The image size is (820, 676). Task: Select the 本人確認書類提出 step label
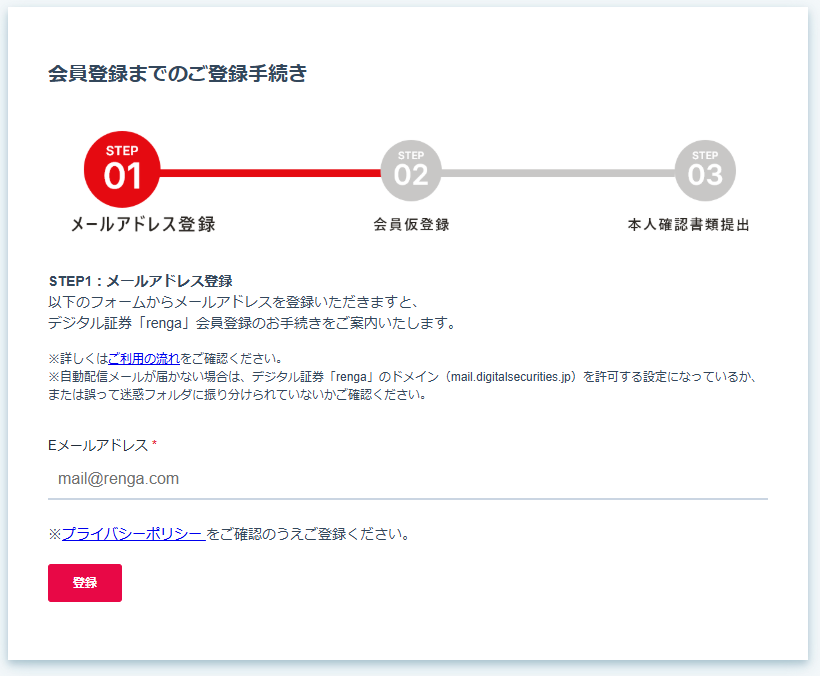688,225
